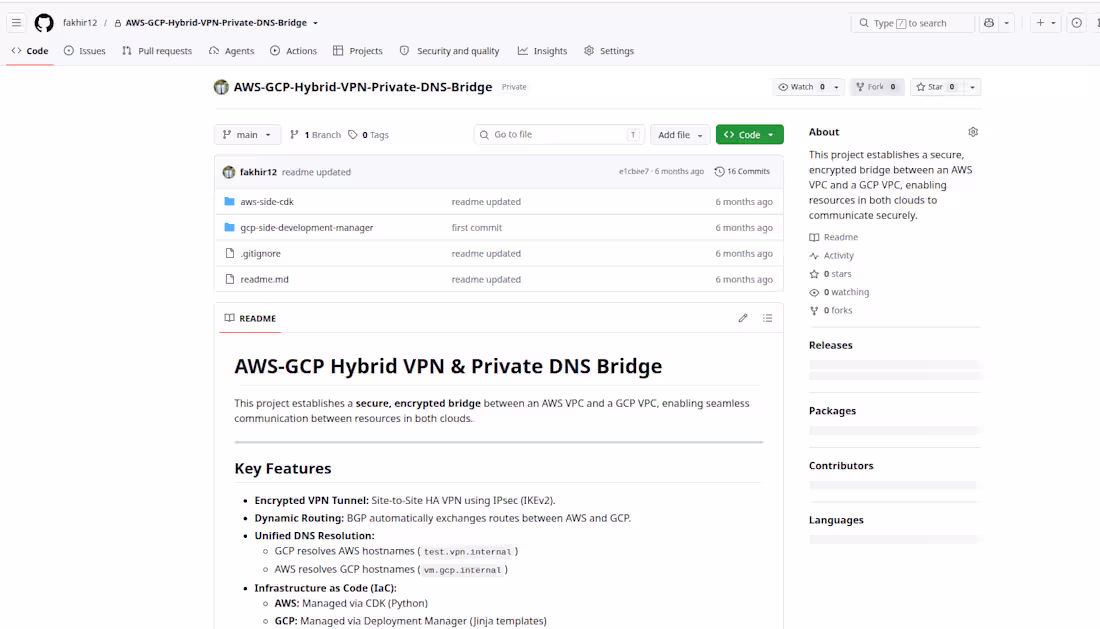Open the readme.md file
This screenshot has width=1100, height=629.
[x=264, y=279]
